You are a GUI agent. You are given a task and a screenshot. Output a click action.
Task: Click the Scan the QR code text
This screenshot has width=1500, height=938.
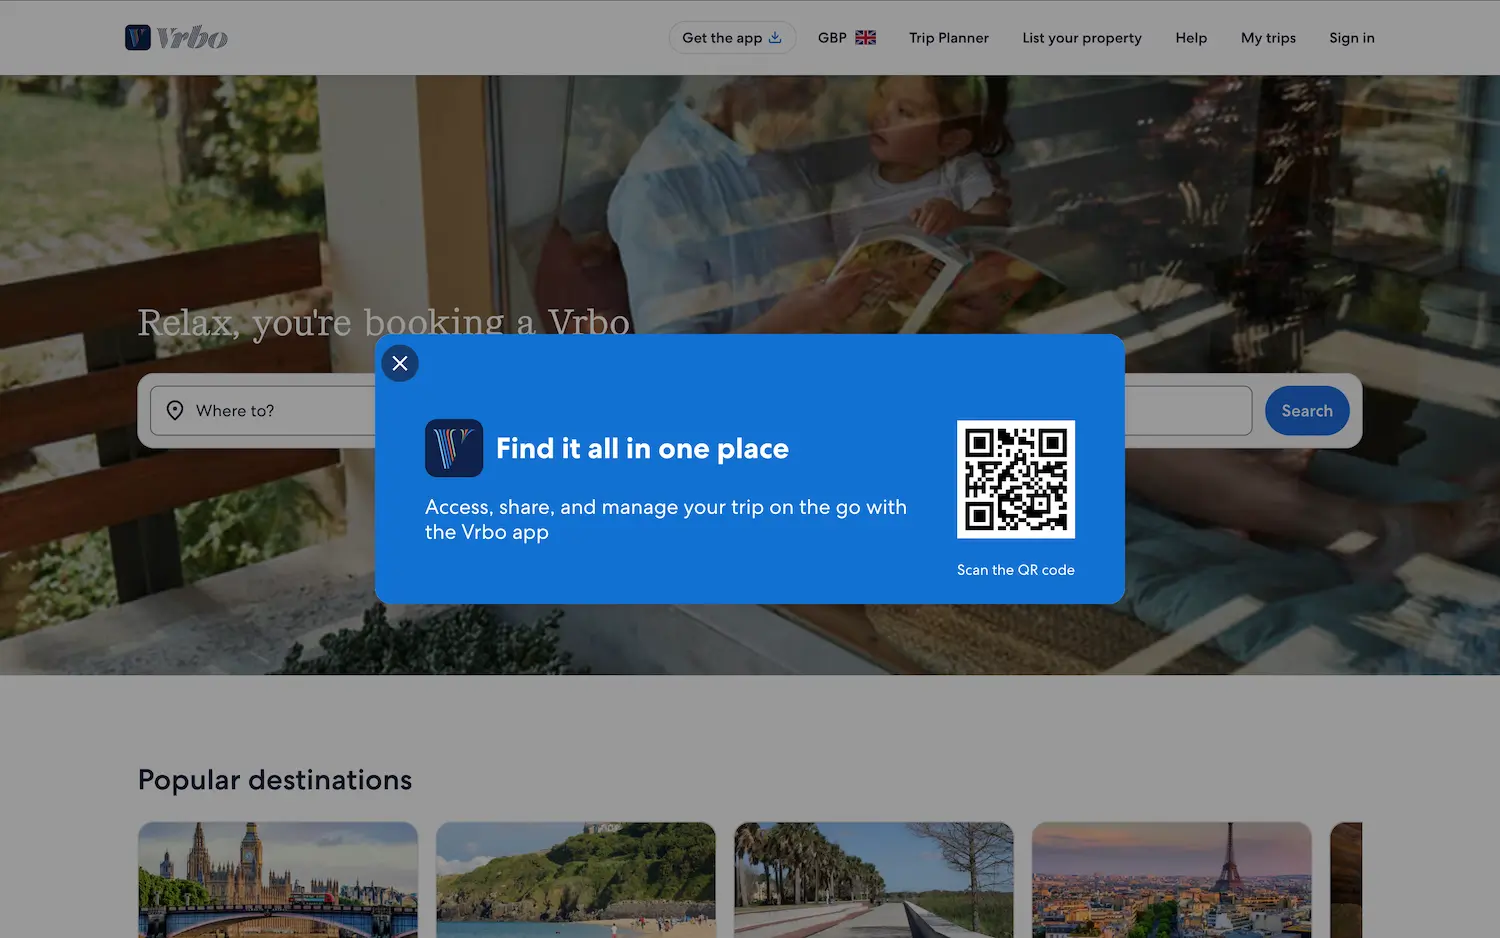click(x=1016, y=570)
